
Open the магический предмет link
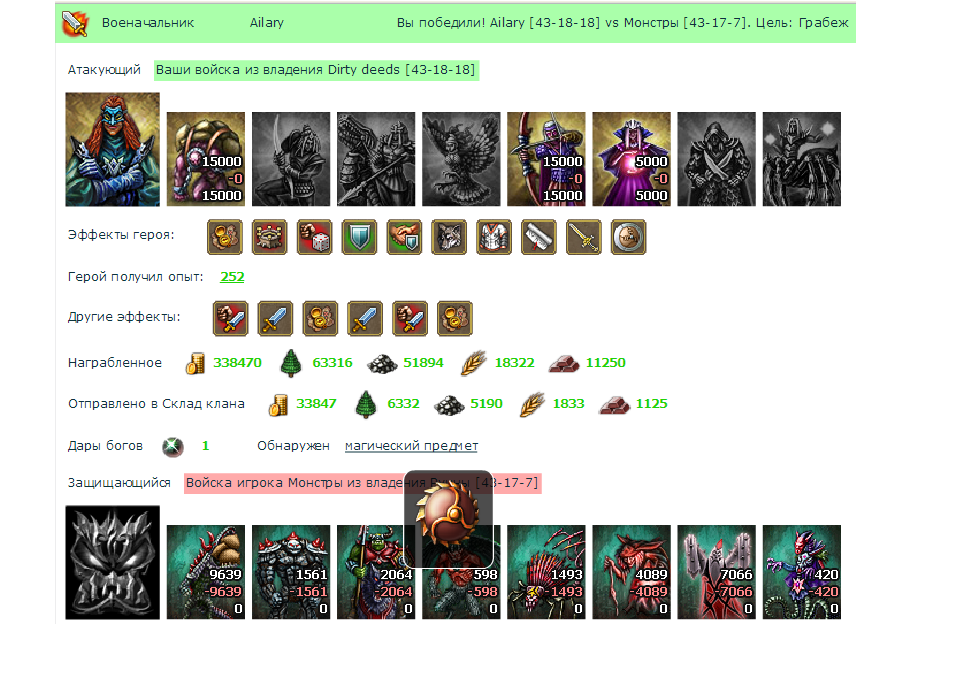pyautogui.click(x=411, y=446)
